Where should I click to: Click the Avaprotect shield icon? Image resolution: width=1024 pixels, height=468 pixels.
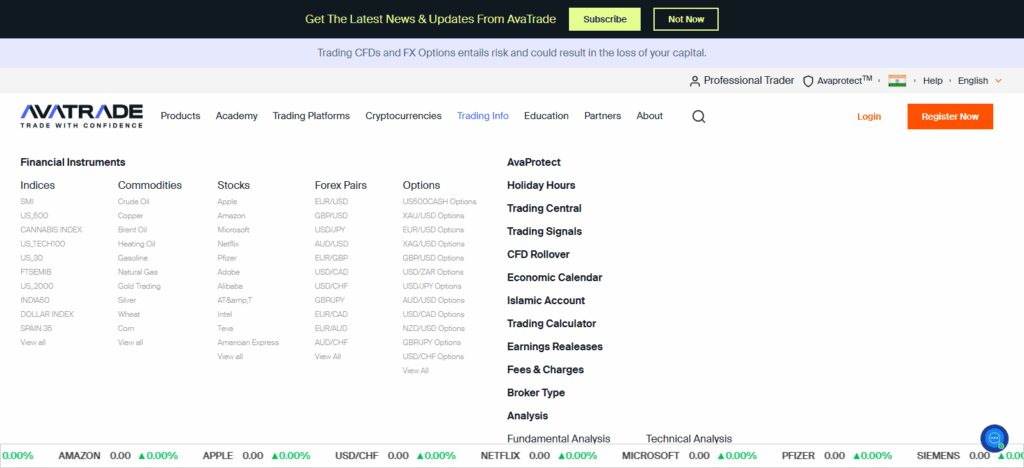coord(808,81)
